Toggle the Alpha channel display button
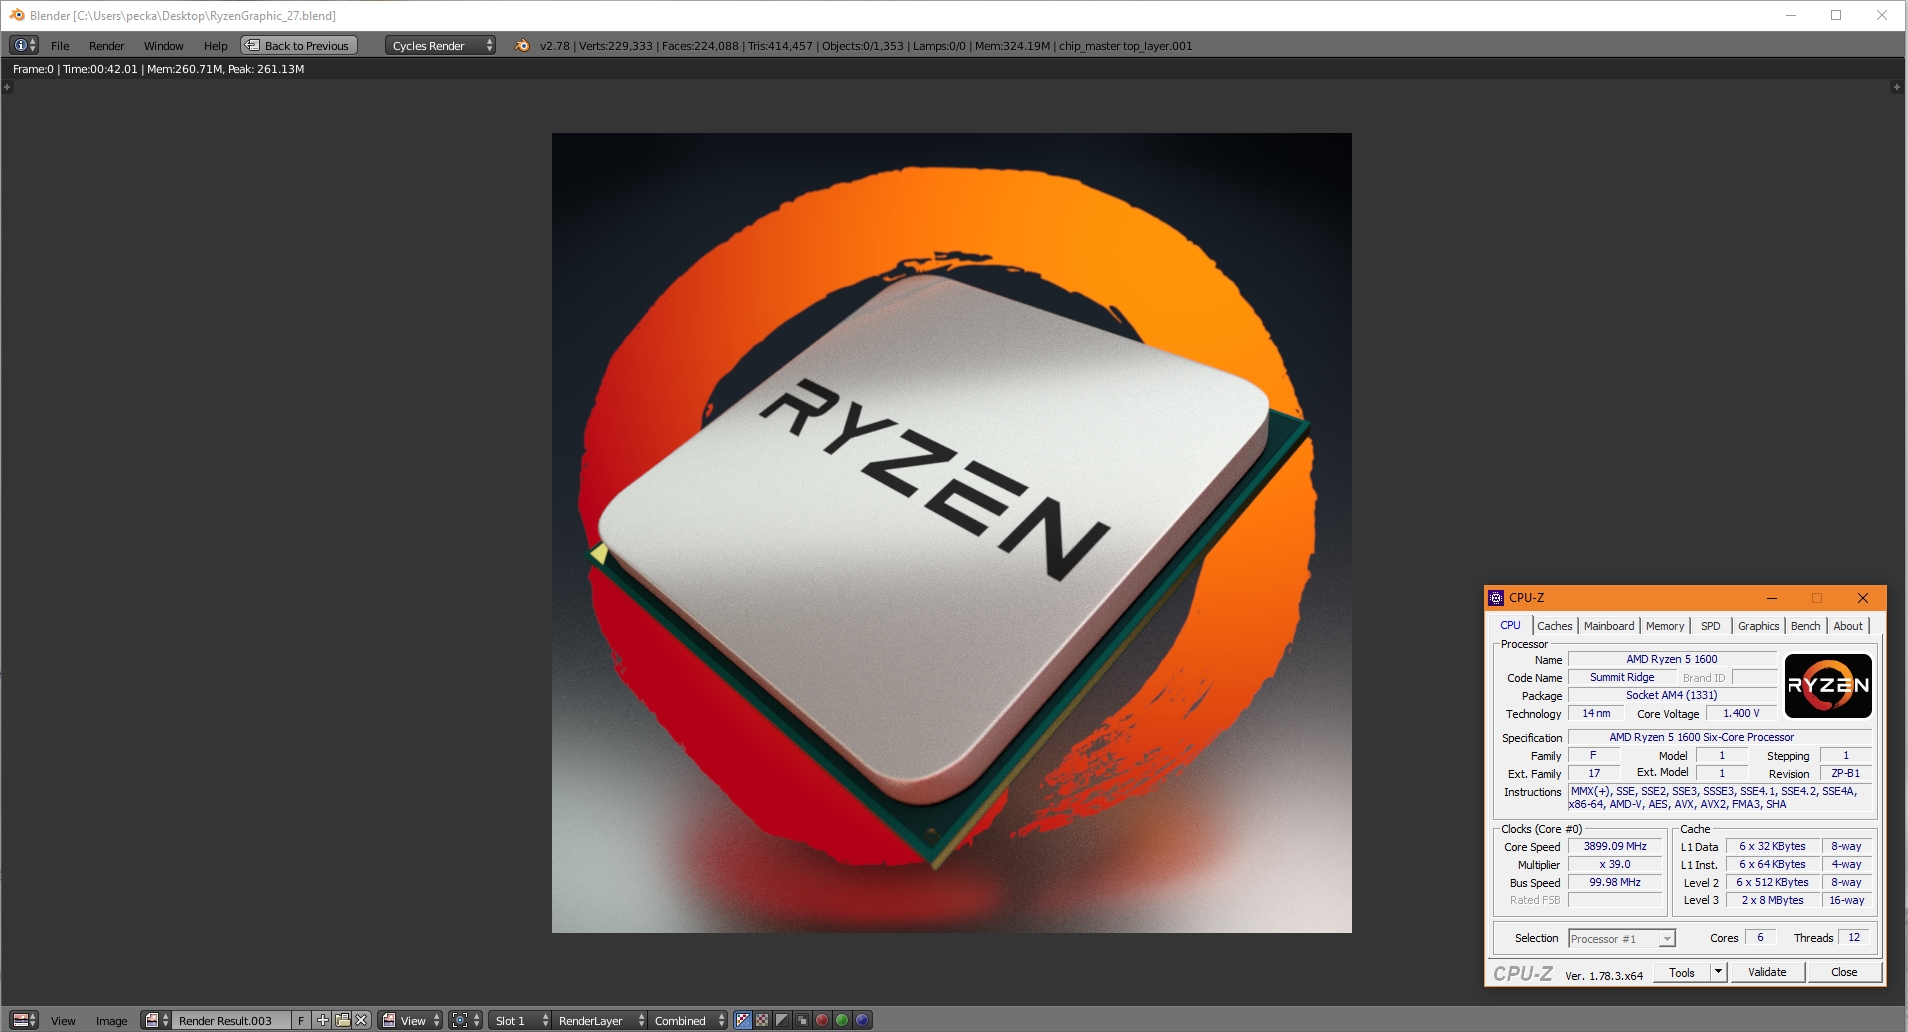The image size is (1908, 1032). (x=782, y=1020)
